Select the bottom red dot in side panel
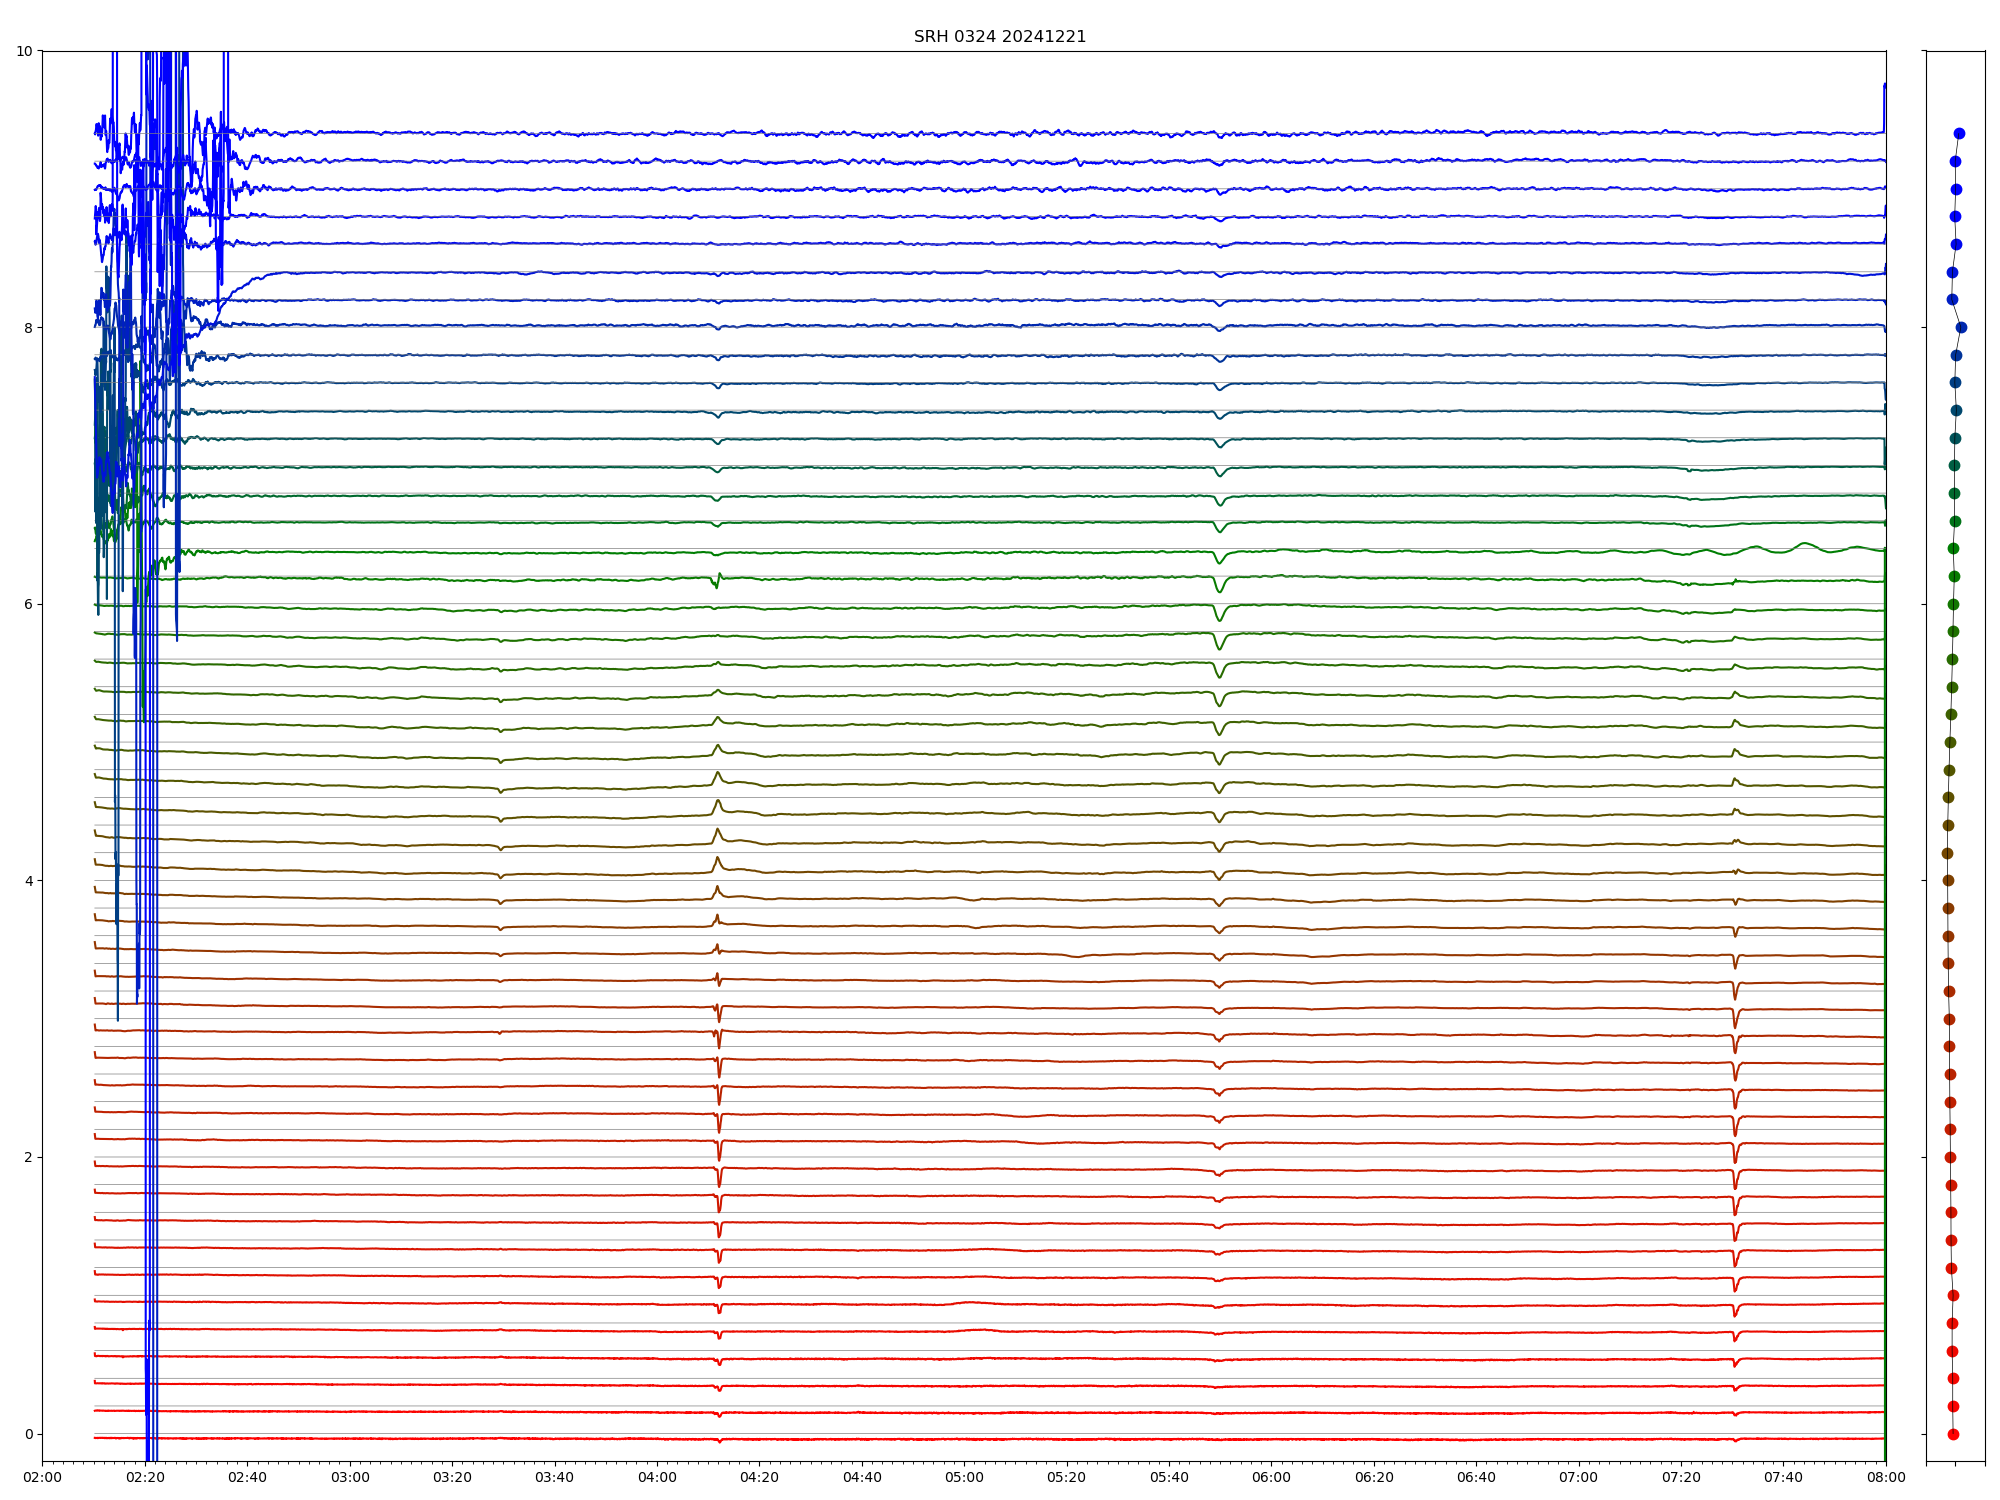Viewport: 2000px width, 1500px height. tap(1953, 1434)
